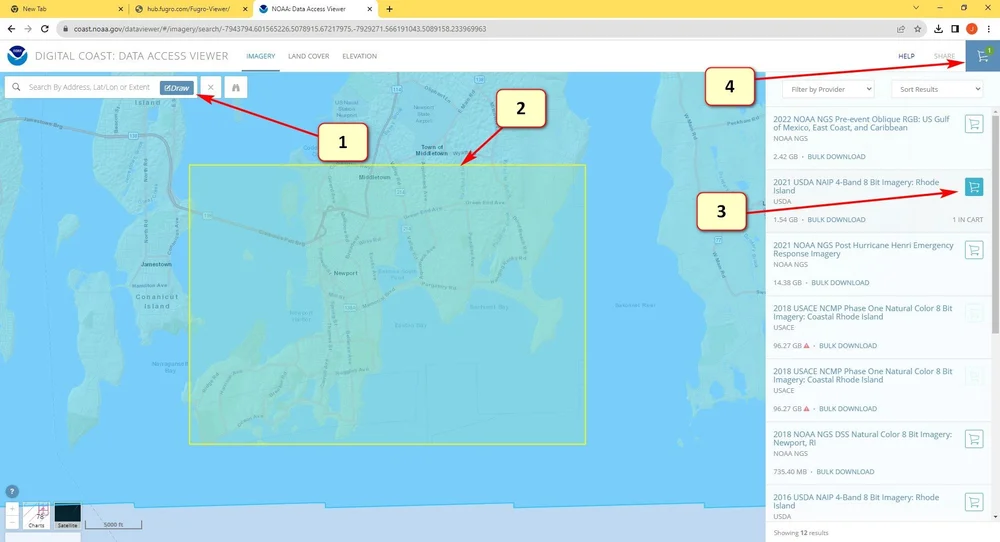Open 2021 USDA NAIP 4-Band Rhode Island result
Screen dimensions: 1000x542
[x=856, y=186]
